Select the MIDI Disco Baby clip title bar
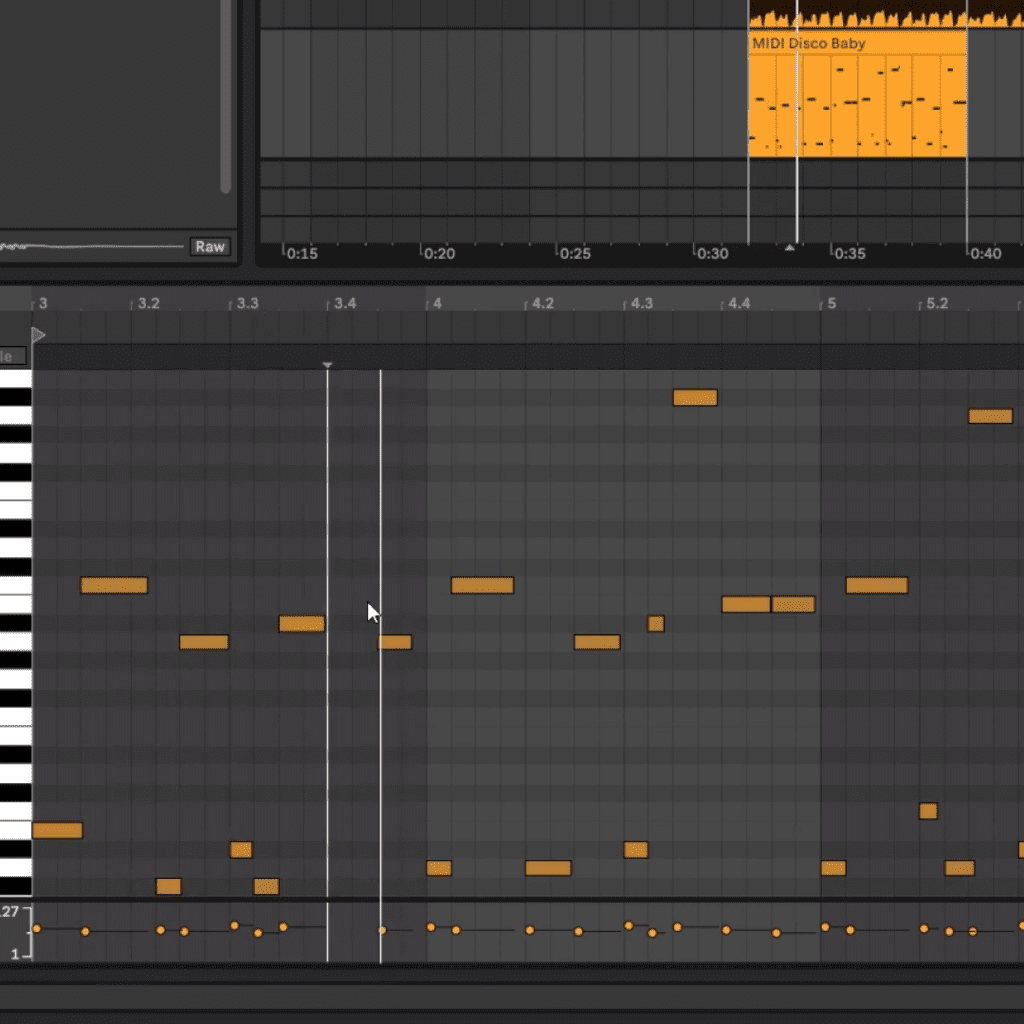The image size is (1024, 1024). pos(857,43)
